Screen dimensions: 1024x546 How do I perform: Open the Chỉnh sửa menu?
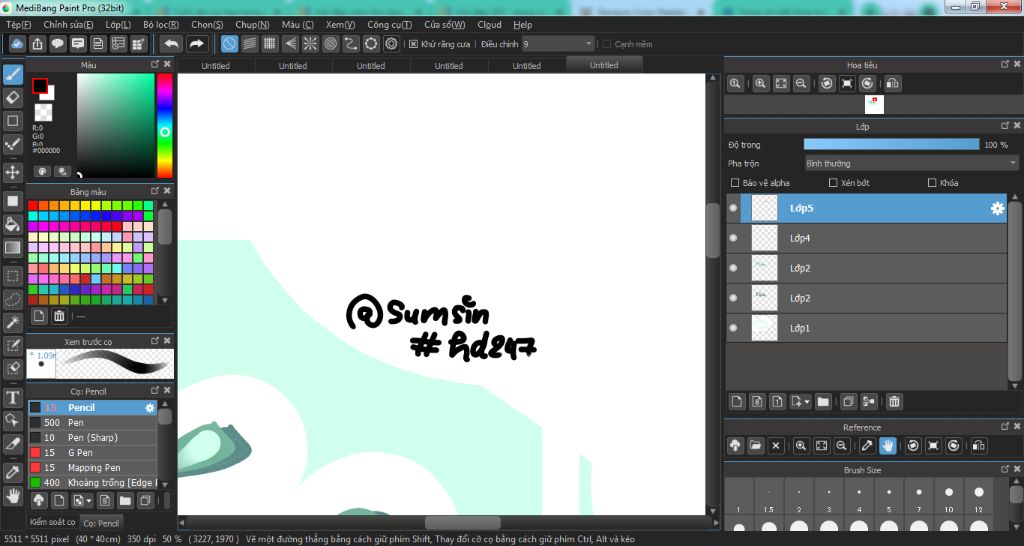point(68,25)
